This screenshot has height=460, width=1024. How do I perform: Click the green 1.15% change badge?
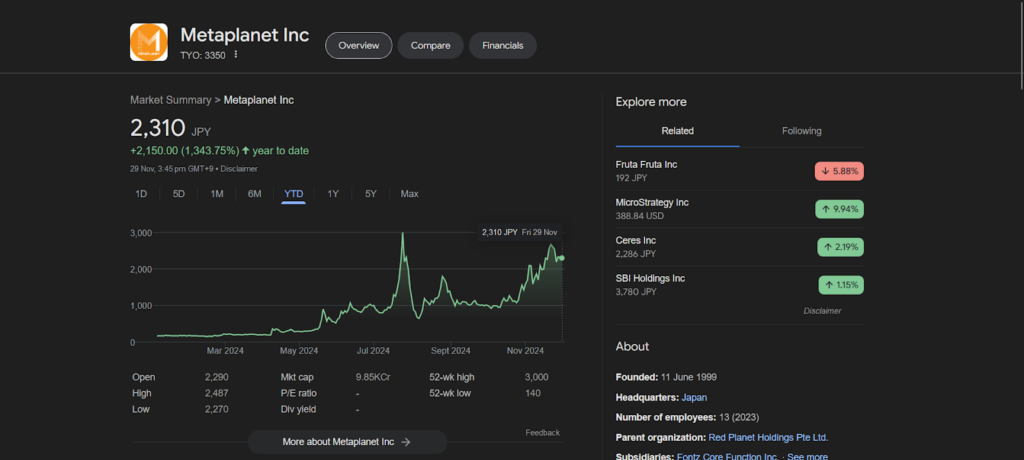point(841,286)
